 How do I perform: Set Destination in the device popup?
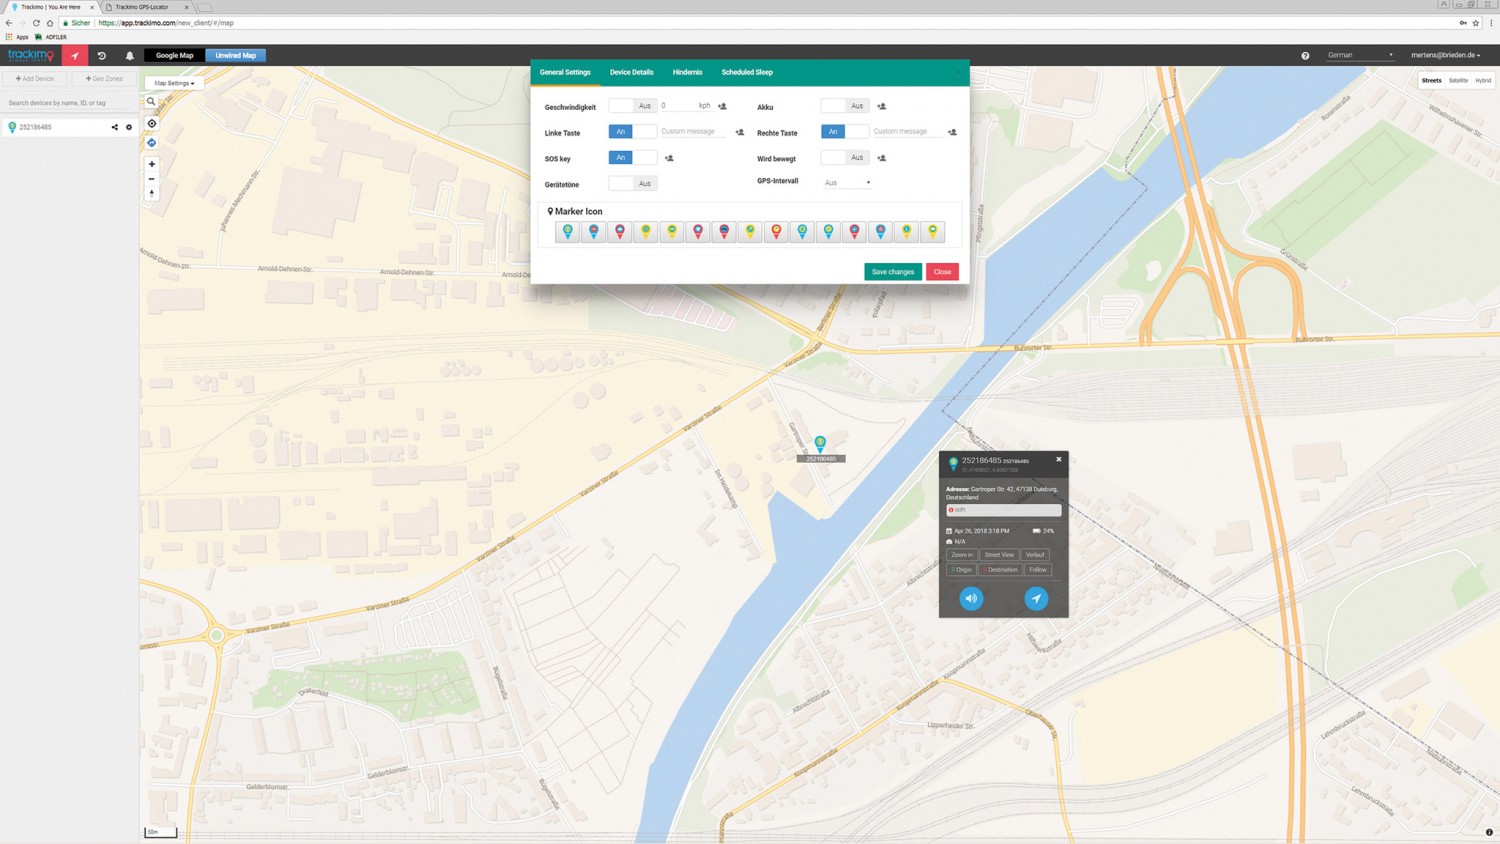[1000, 570]
